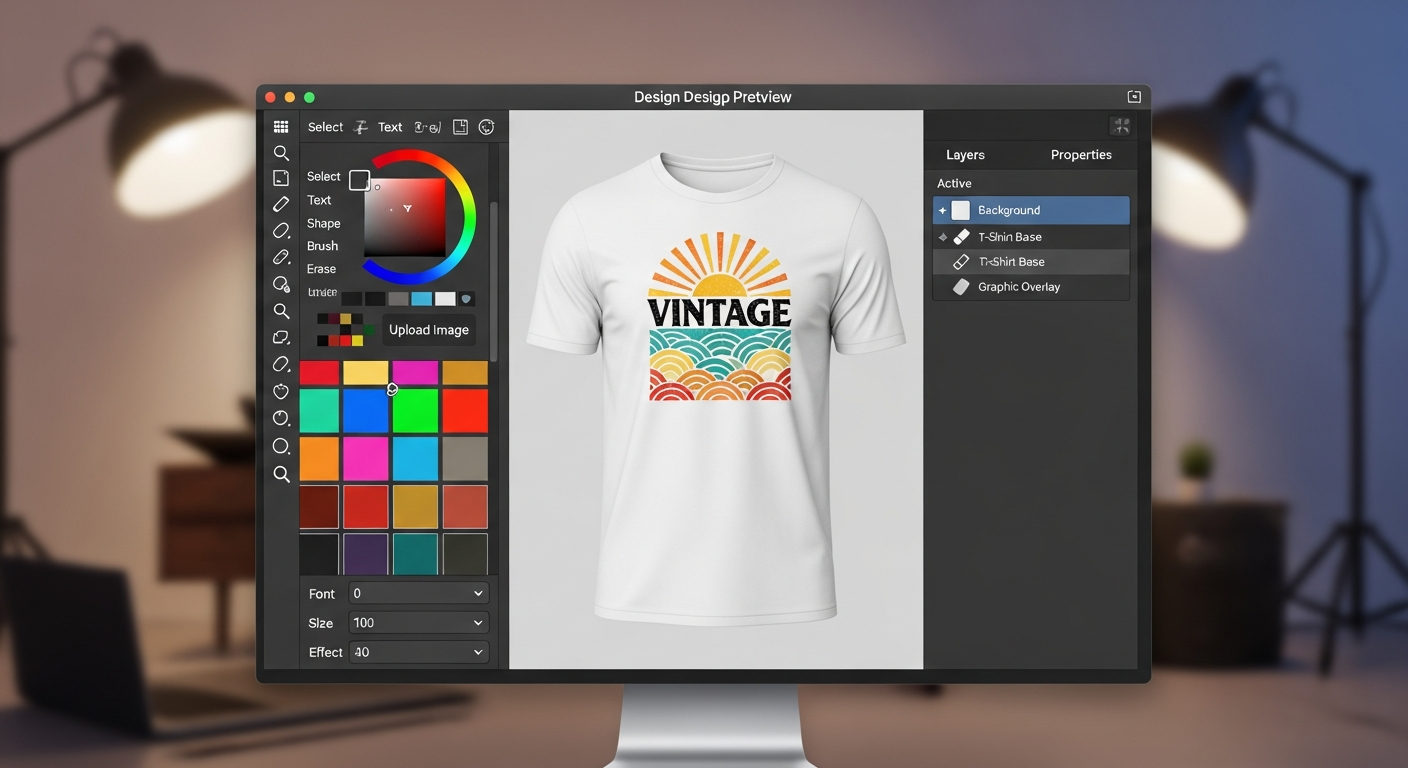Pick the magenta color swatch
This screenshot has width=1408, height=768.
(414, 372)
